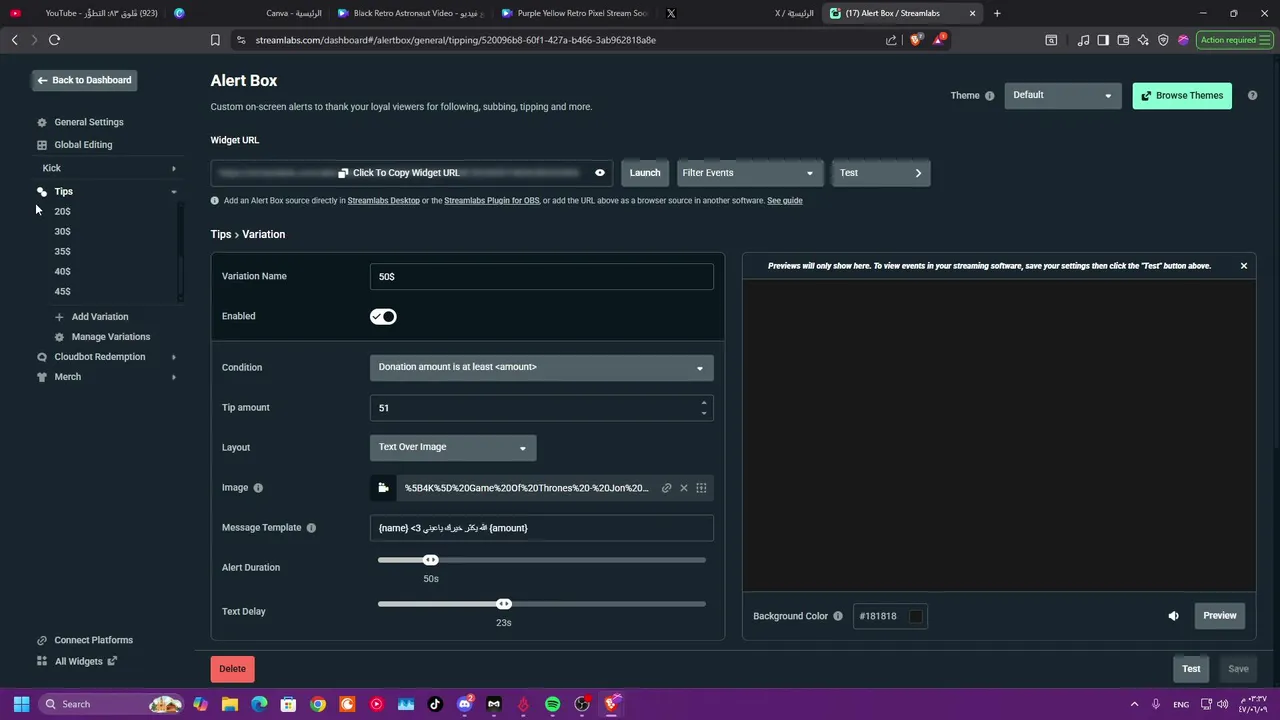Screen dimensions: 1280x720
Task: Open the media playlist music-note icon
Action: tap(1084, 40)
